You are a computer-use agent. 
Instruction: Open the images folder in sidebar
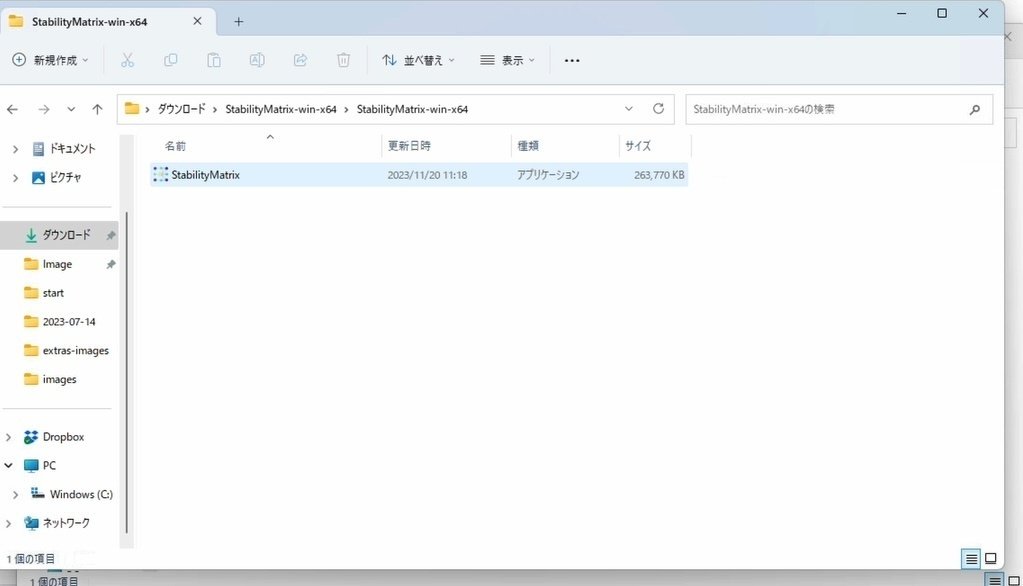point(59,379)
